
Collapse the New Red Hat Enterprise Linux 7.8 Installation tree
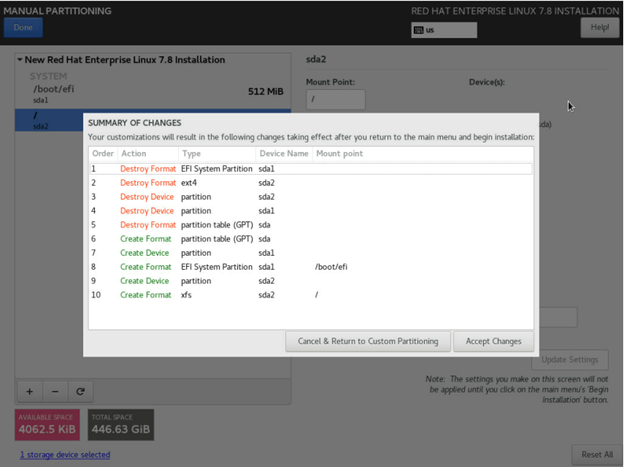[20, 60]
